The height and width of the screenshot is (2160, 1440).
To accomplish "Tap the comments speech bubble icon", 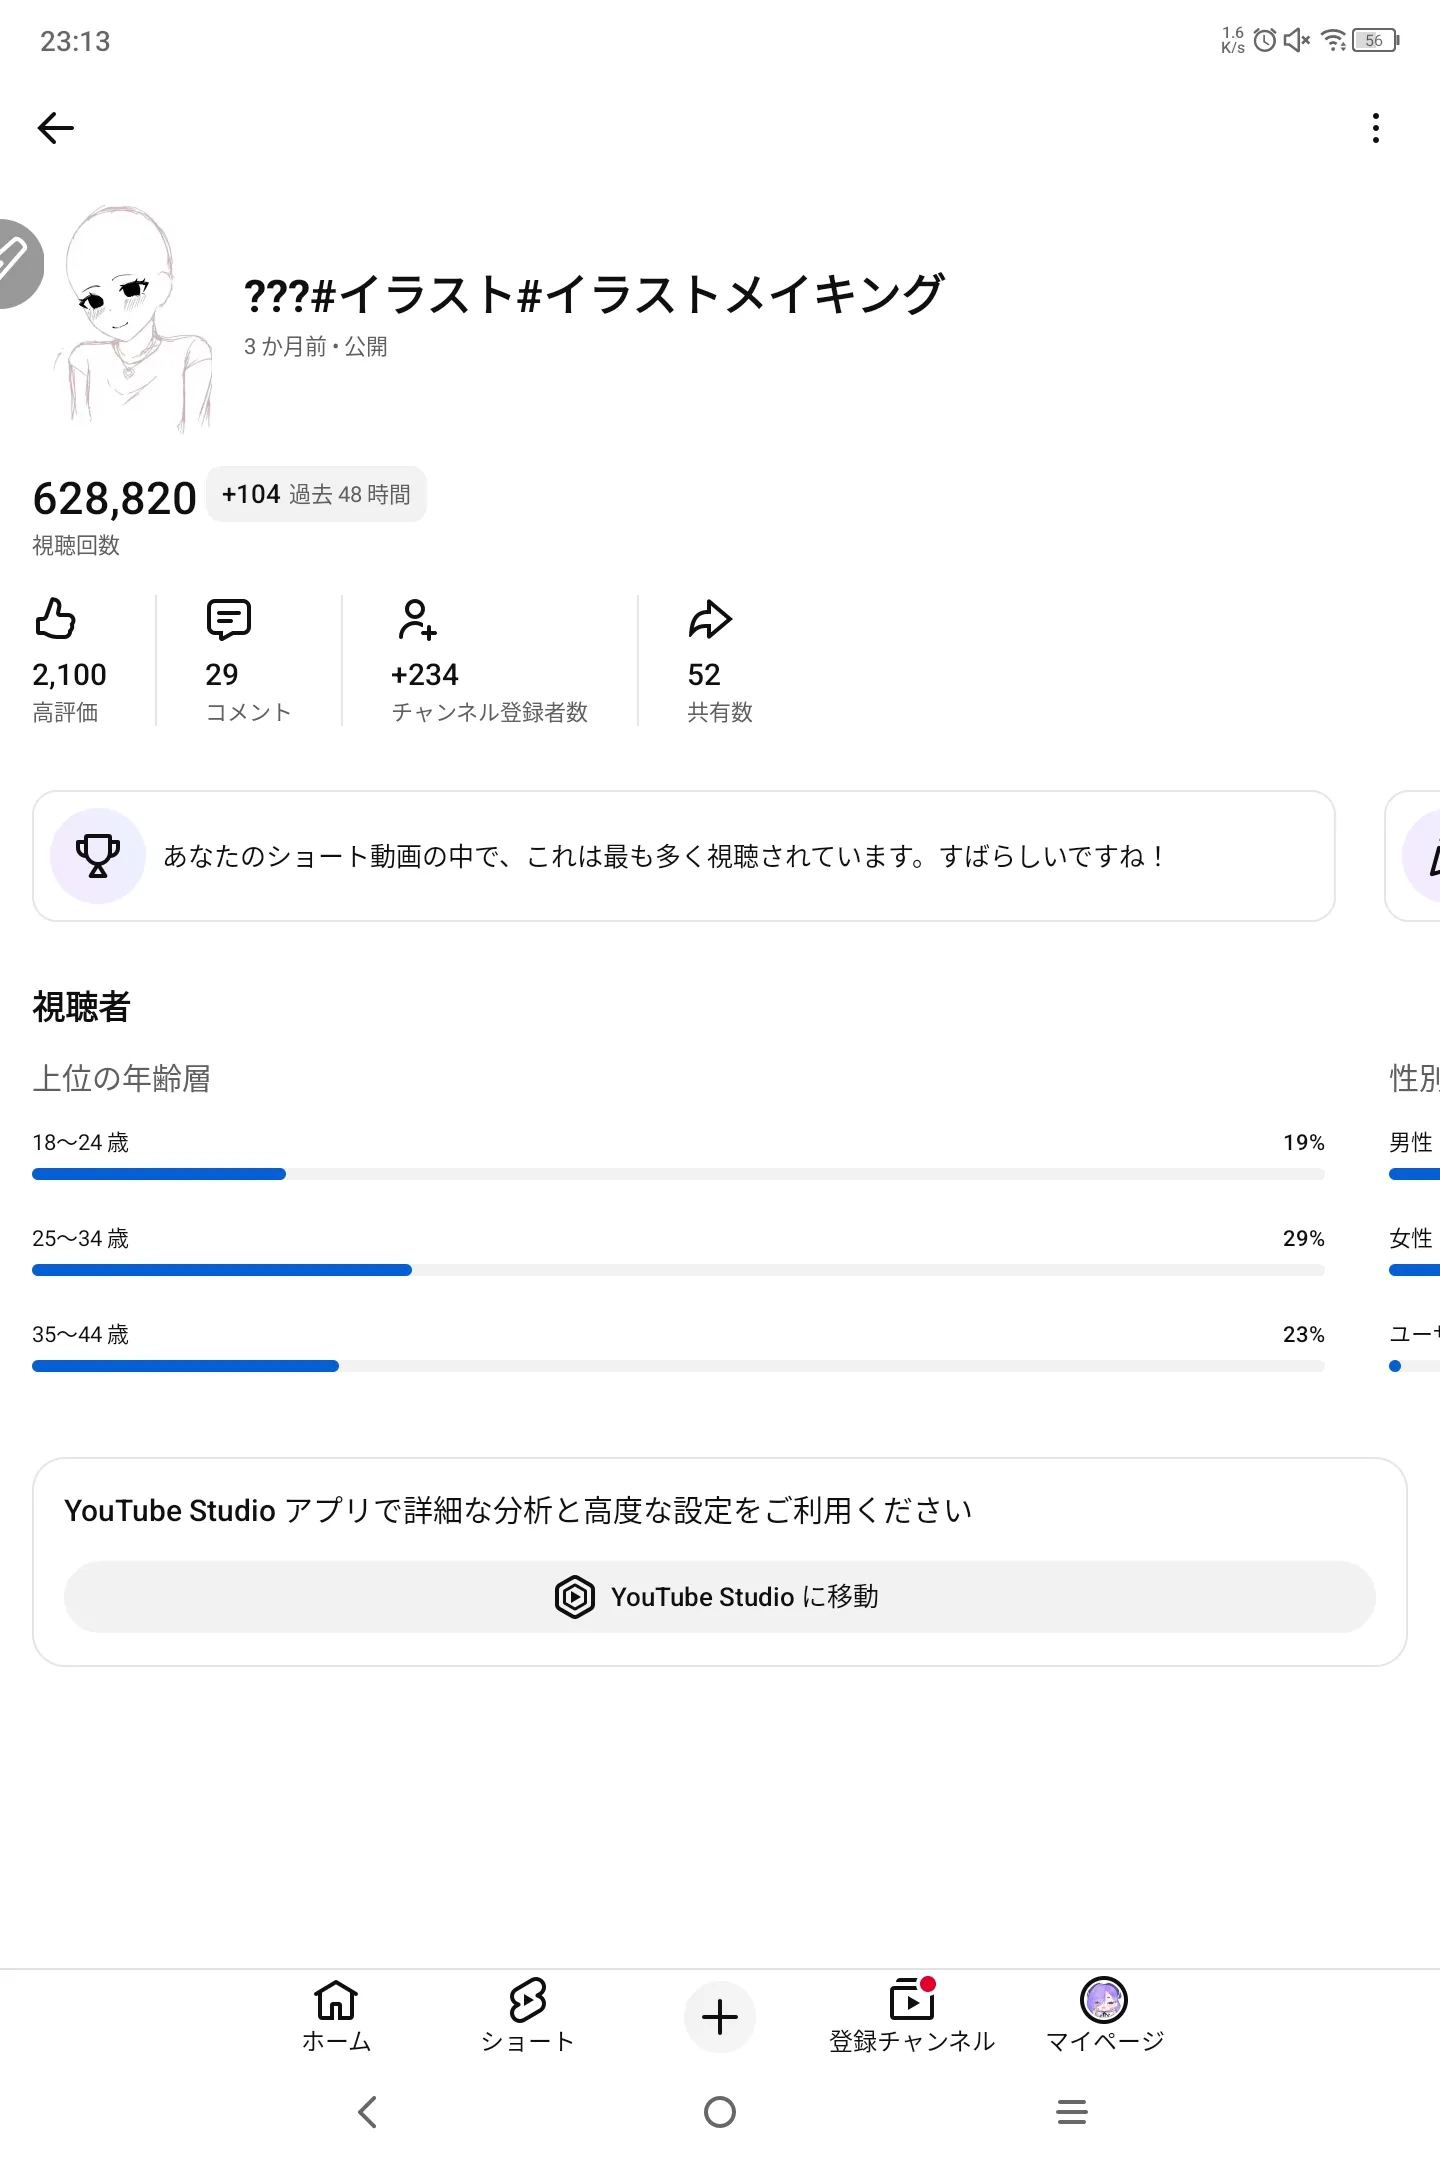I will click(228, 619).
